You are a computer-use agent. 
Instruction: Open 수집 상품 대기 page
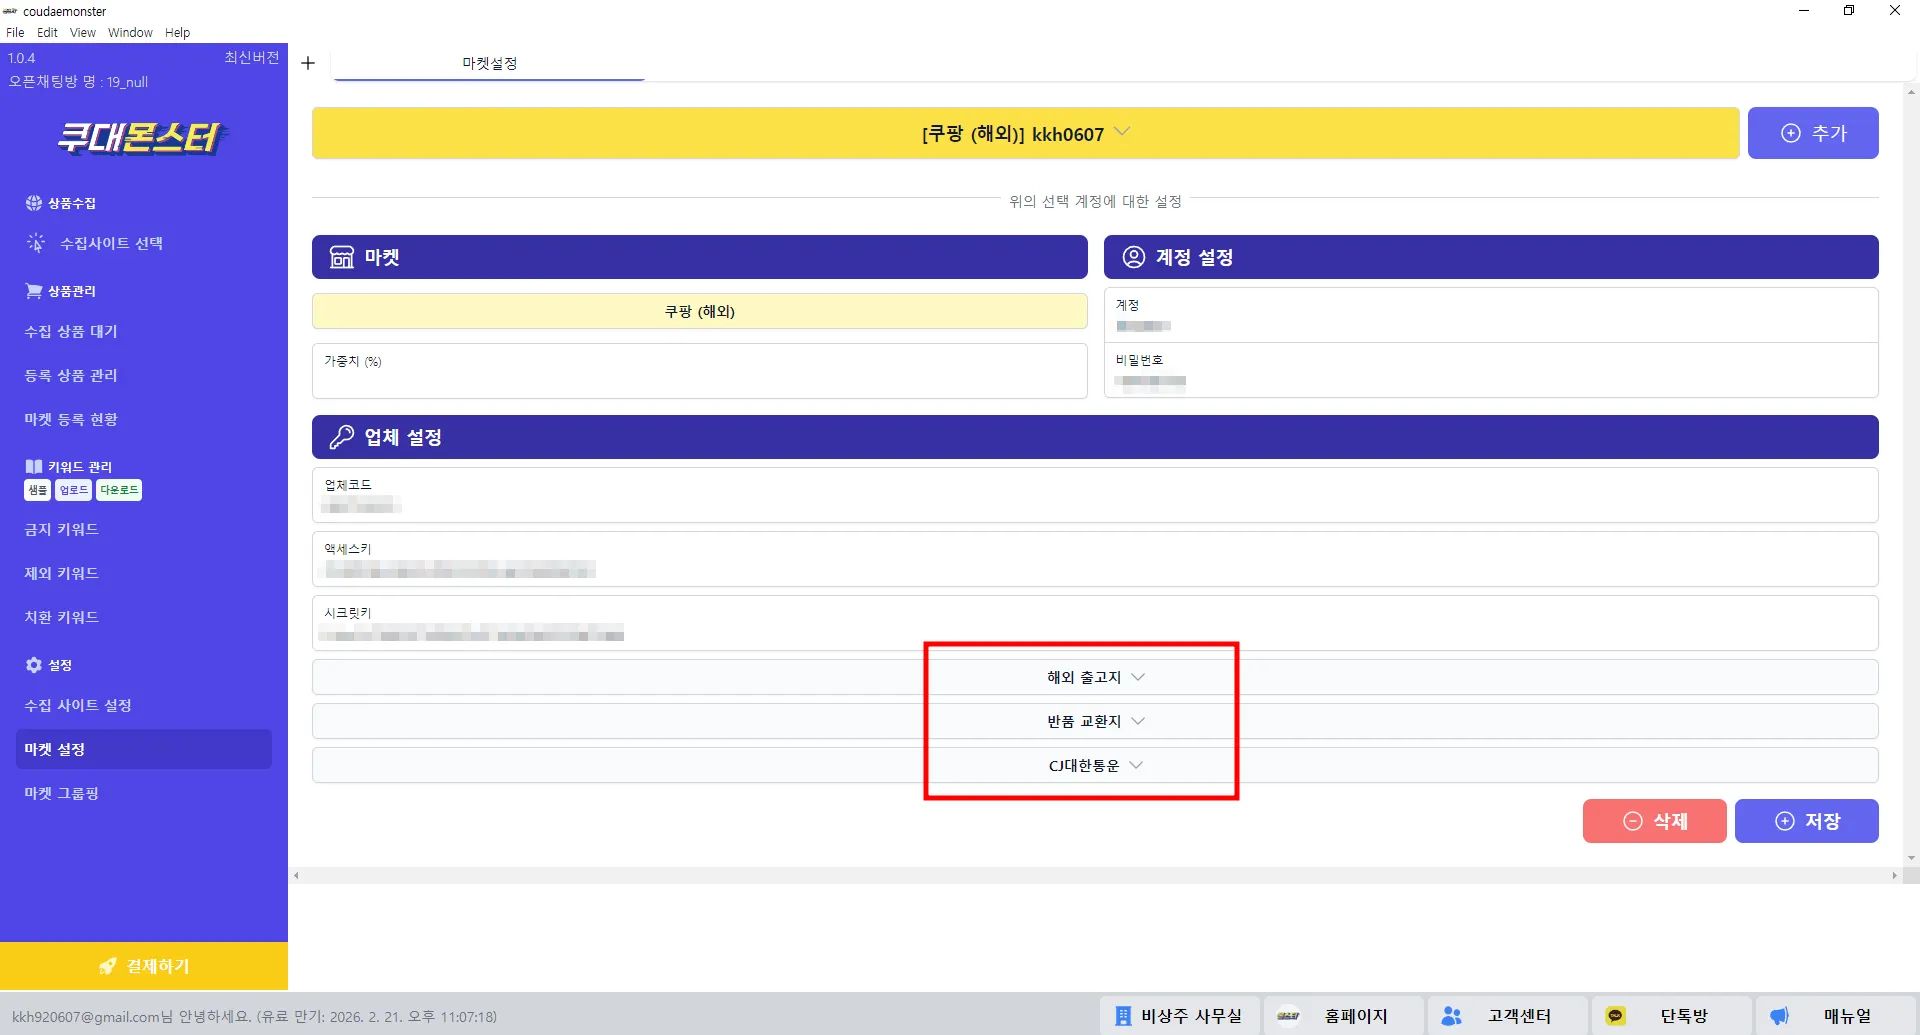pyautogui.click(x=71, y=331)
